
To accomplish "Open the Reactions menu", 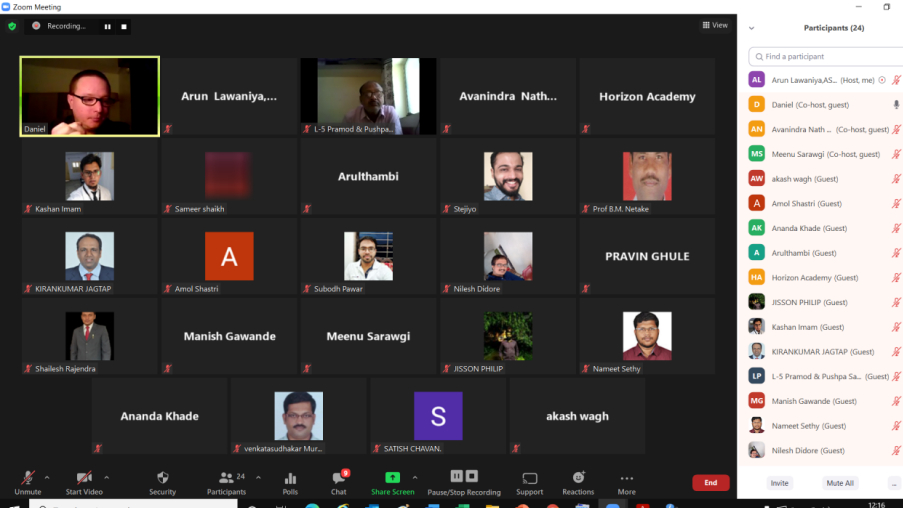I will tap(578, 481).
